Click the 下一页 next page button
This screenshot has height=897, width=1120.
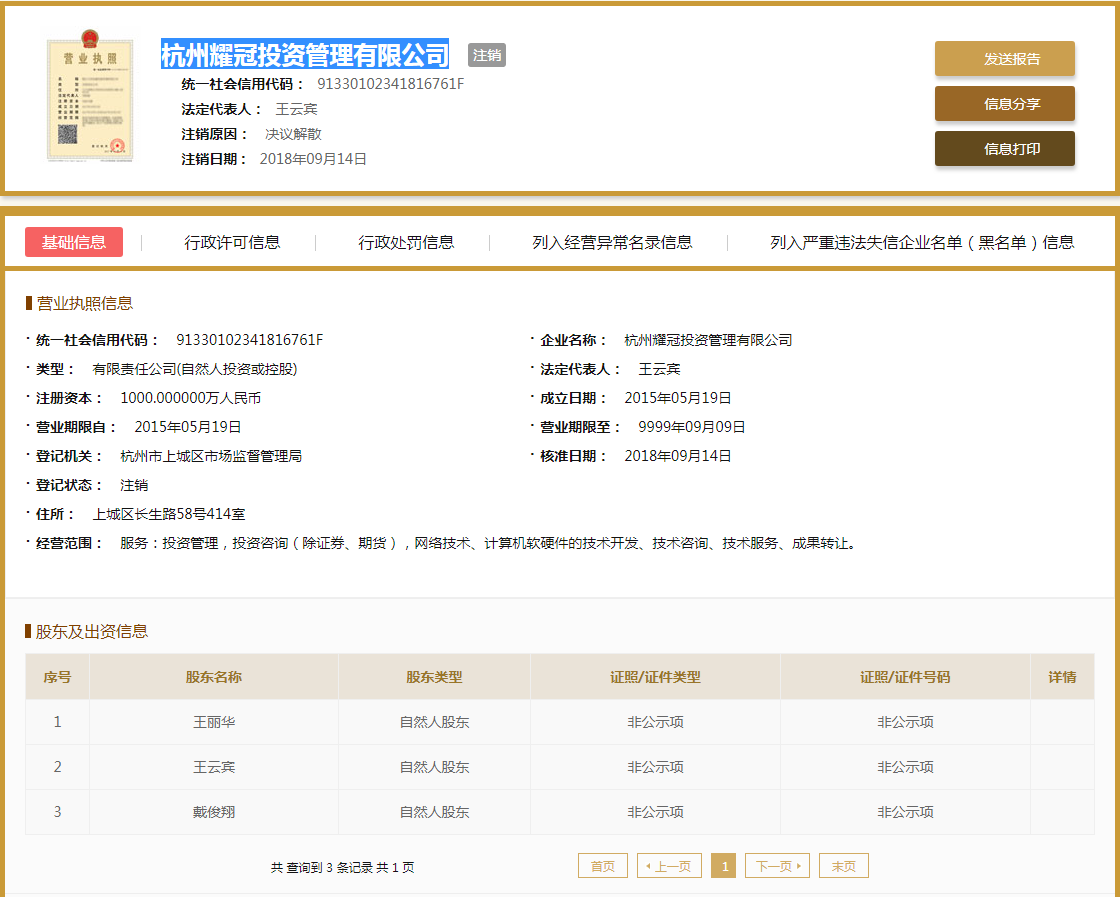777,866
